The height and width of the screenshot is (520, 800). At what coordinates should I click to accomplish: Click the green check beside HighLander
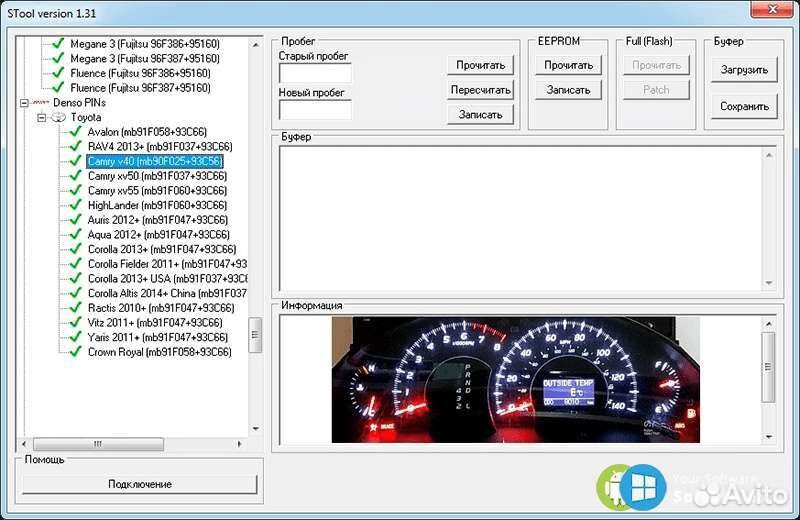point(76,205)
